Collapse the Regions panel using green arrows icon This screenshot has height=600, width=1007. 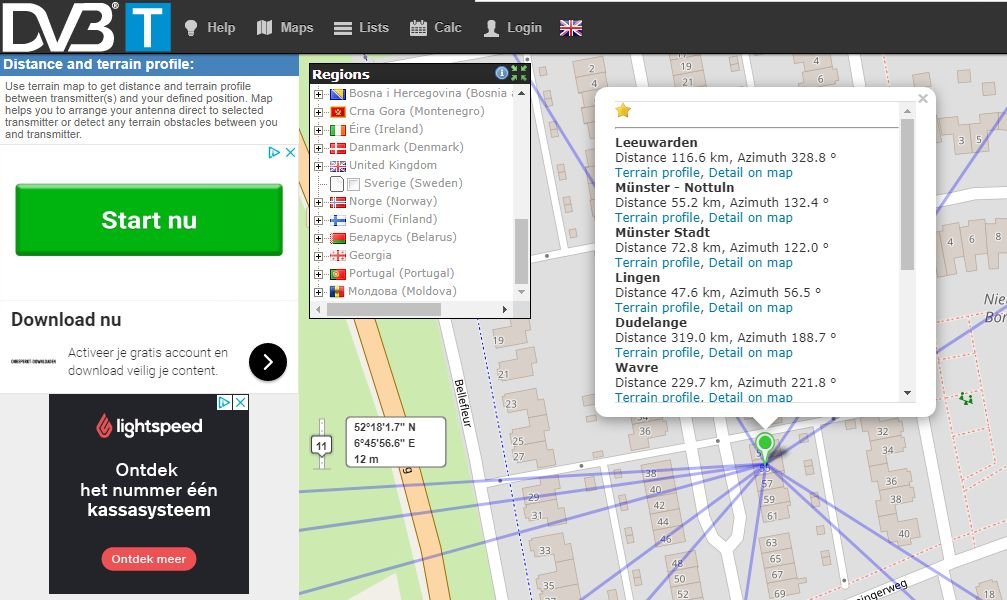tap(519, 73)
